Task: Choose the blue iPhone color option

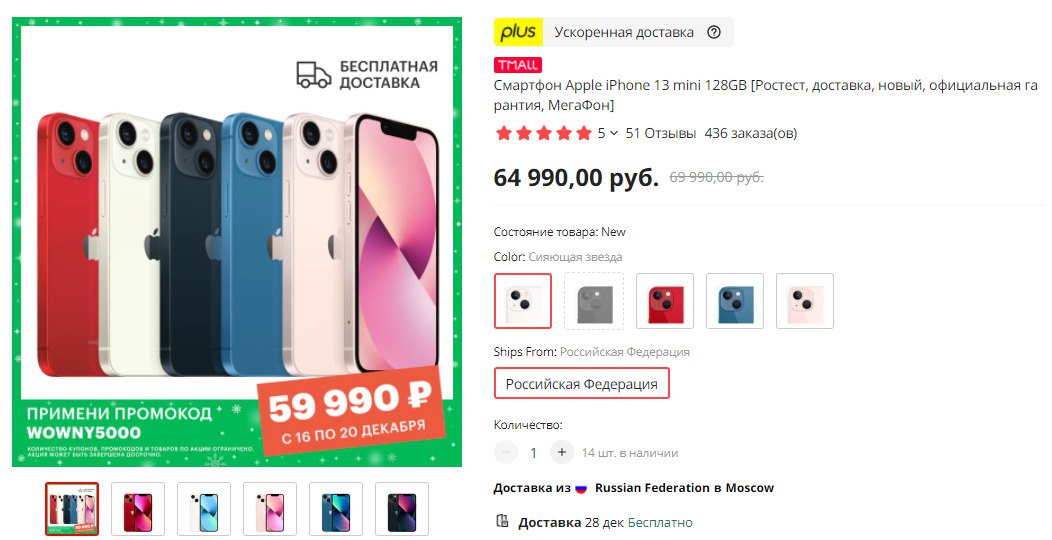Action: (735, 301)
